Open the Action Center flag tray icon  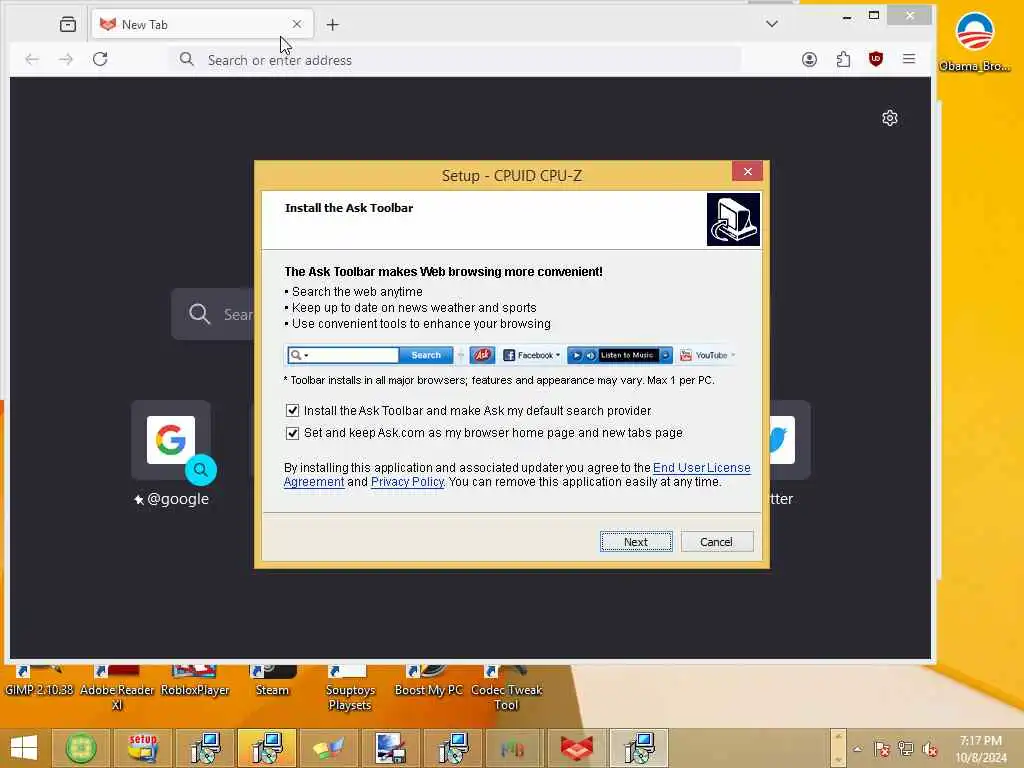[x=882, y=749]
